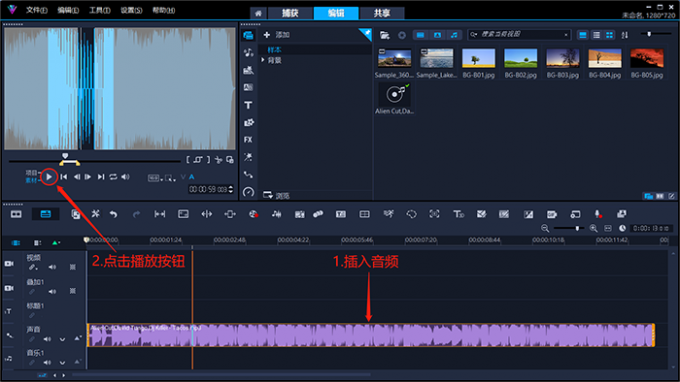Toggle repeat playback loop
Viewport: 680px width, 382px height.
click(x=113, y=176)
